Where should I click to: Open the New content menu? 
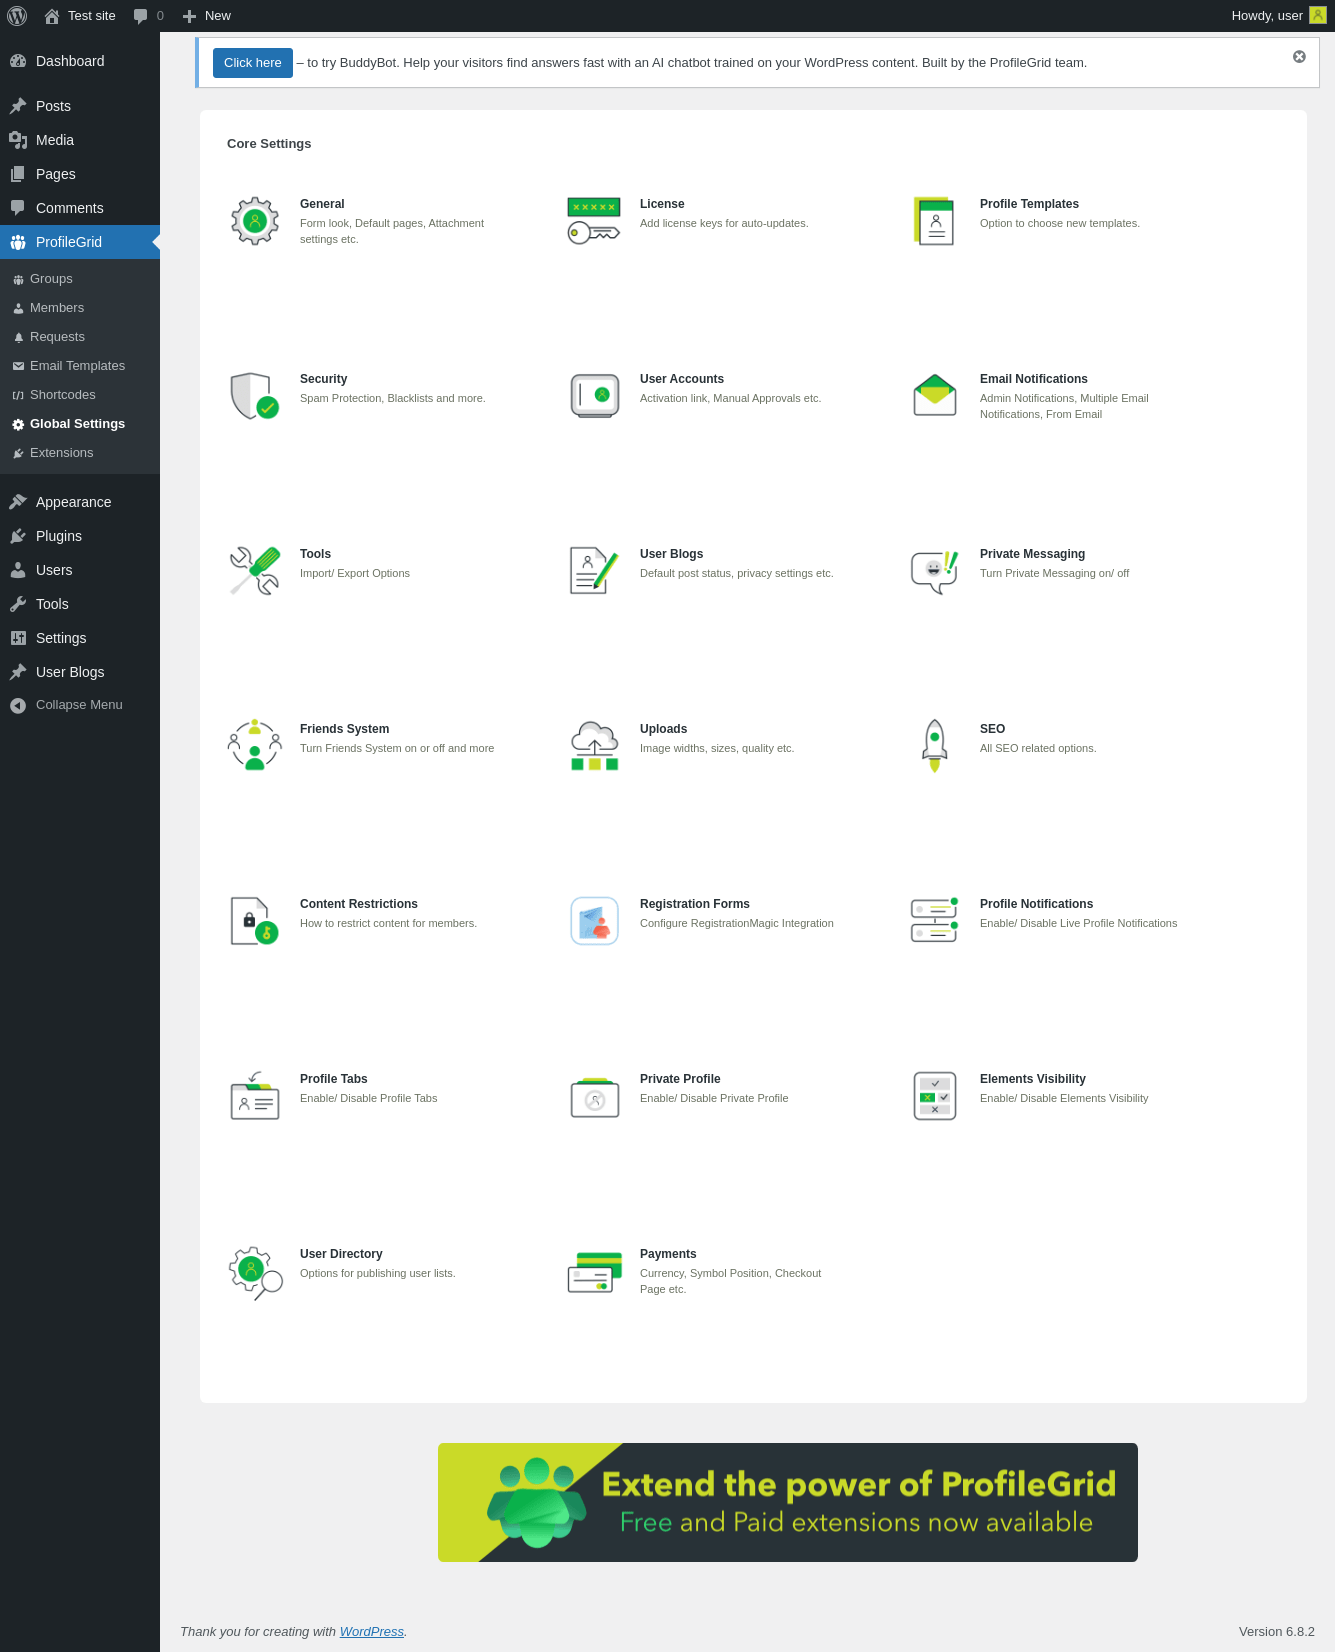[207, 16]
